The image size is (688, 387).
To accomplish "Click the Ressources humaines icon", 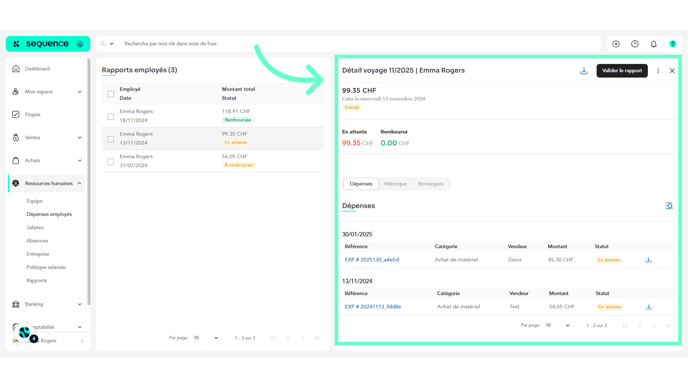I will pos(16,183).
